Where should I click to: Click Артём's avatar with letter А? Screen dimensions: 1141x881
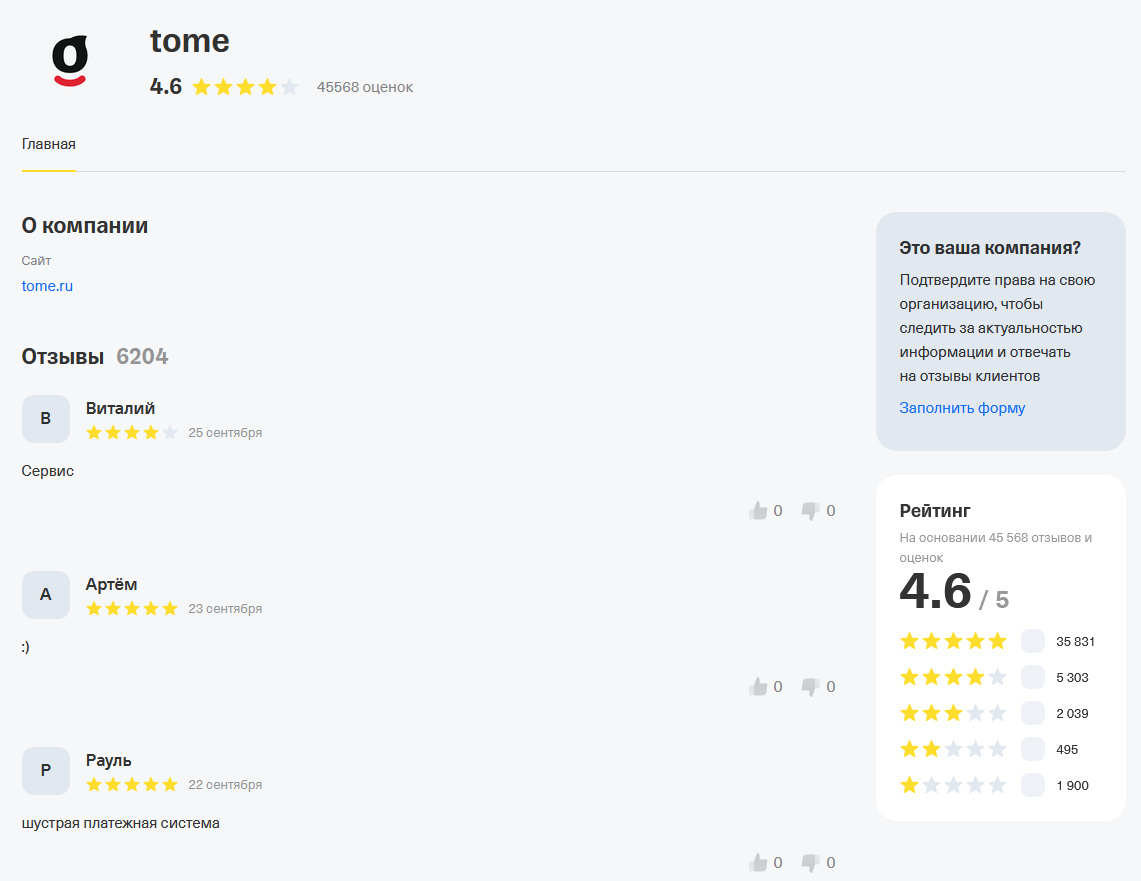coord(46,595)
